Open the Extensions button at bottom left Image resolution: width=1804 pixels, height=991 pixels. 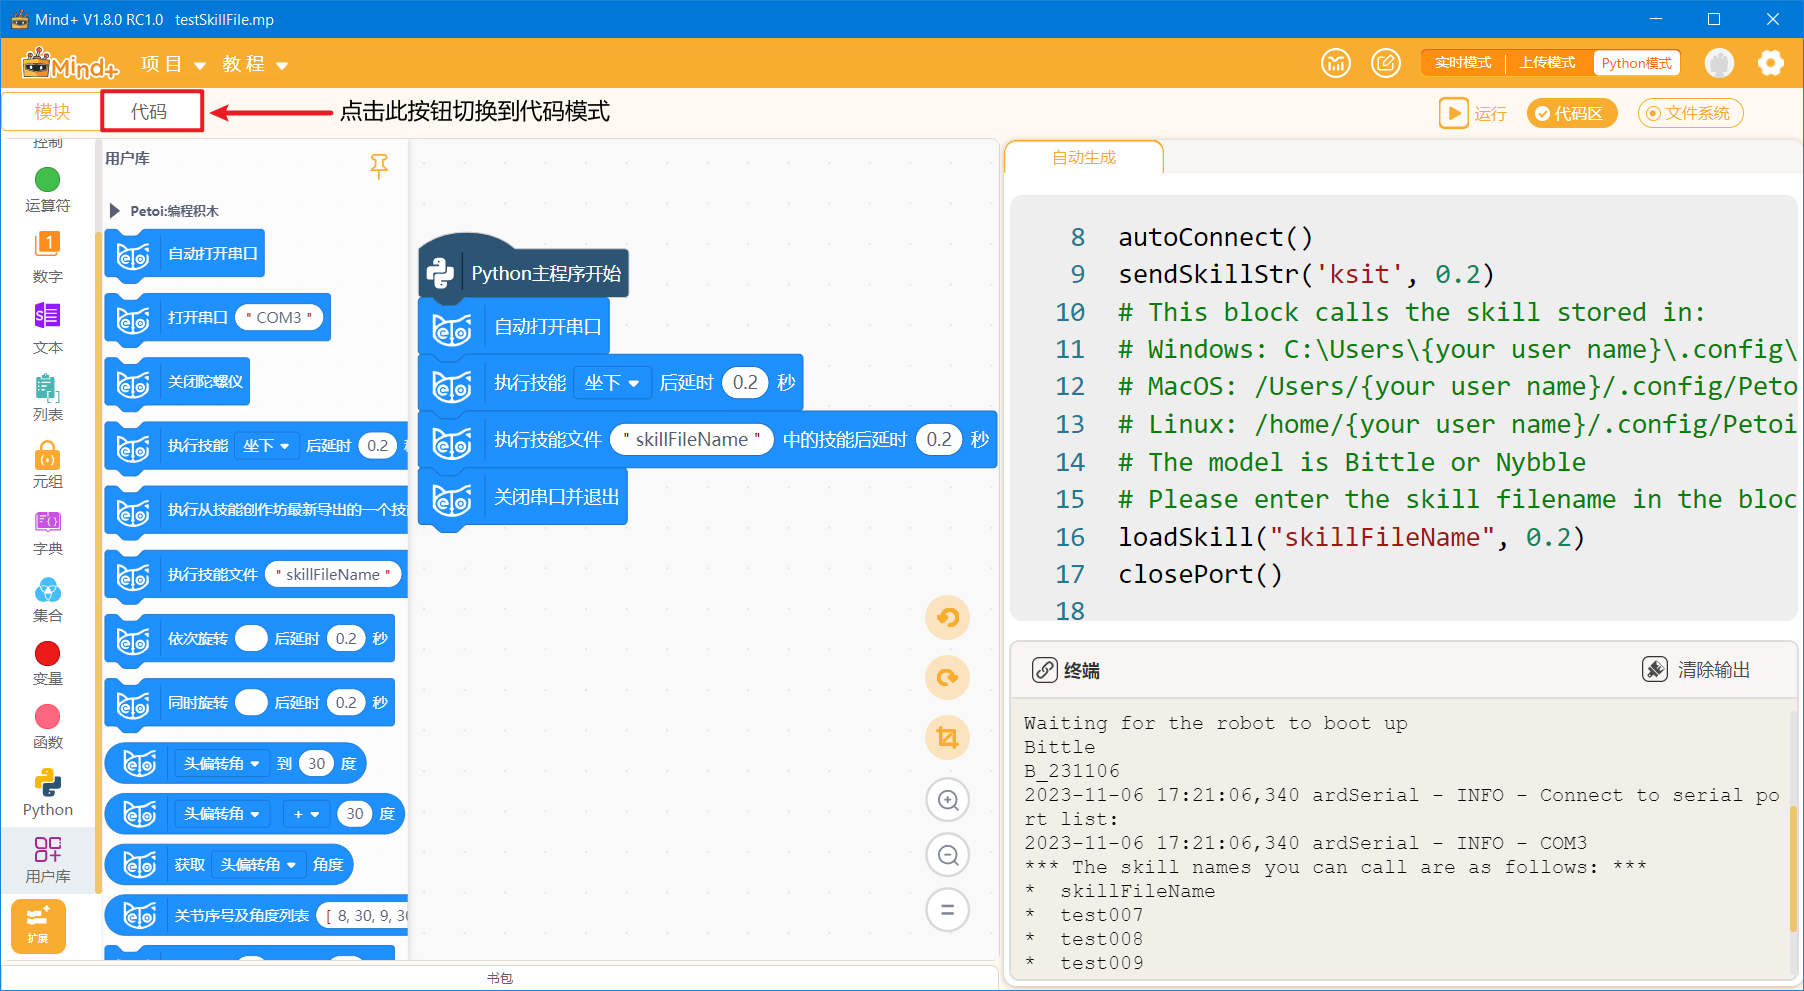click(38, 925)
